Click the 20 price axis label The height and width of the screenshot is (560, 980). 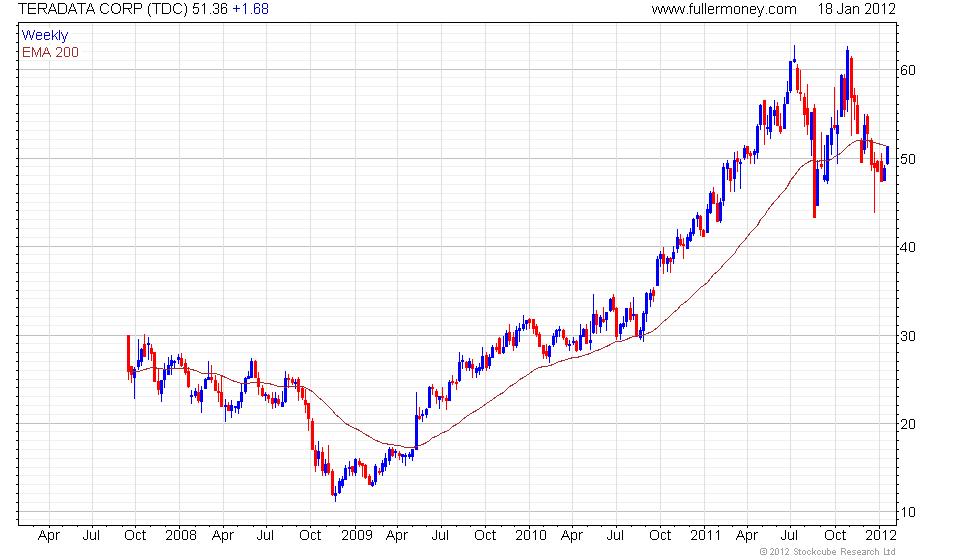908,424
